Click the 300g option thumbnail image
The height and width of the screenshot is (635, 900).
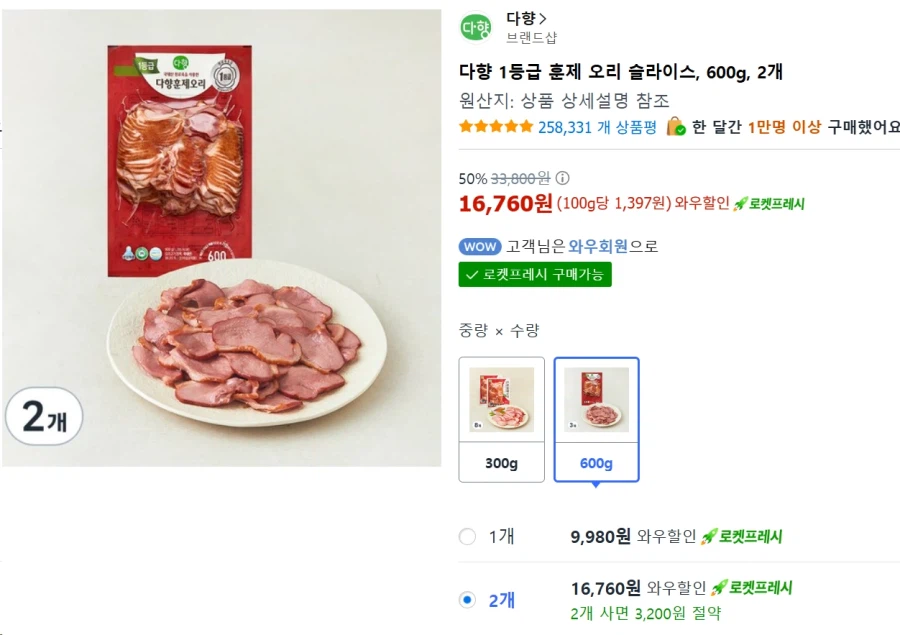click(x=501, y=401)
